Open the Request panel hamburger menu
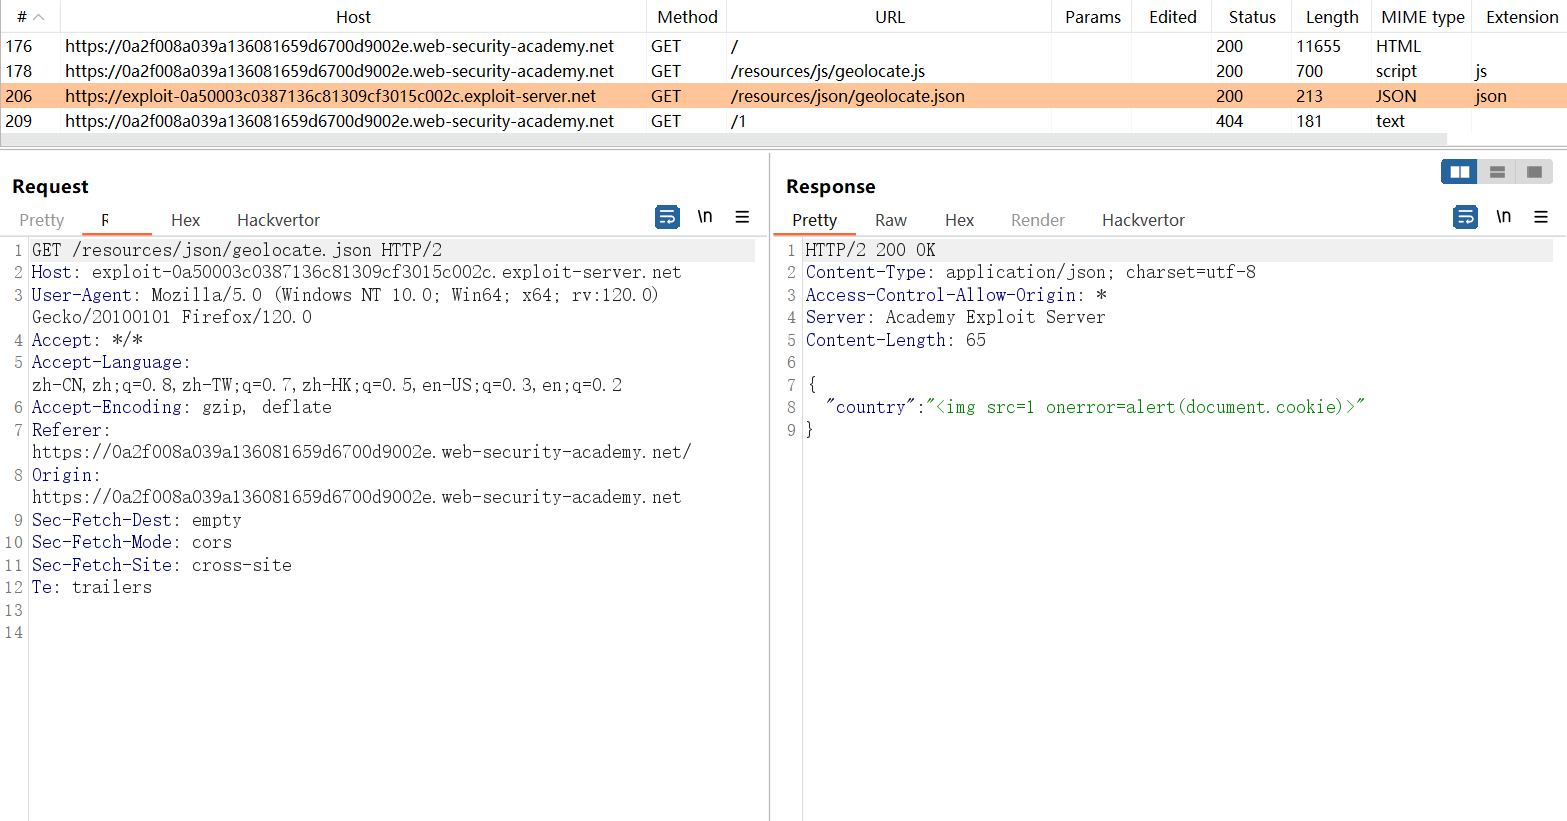This screenshot has width=1567, height=821. click(x=742, y=217)
